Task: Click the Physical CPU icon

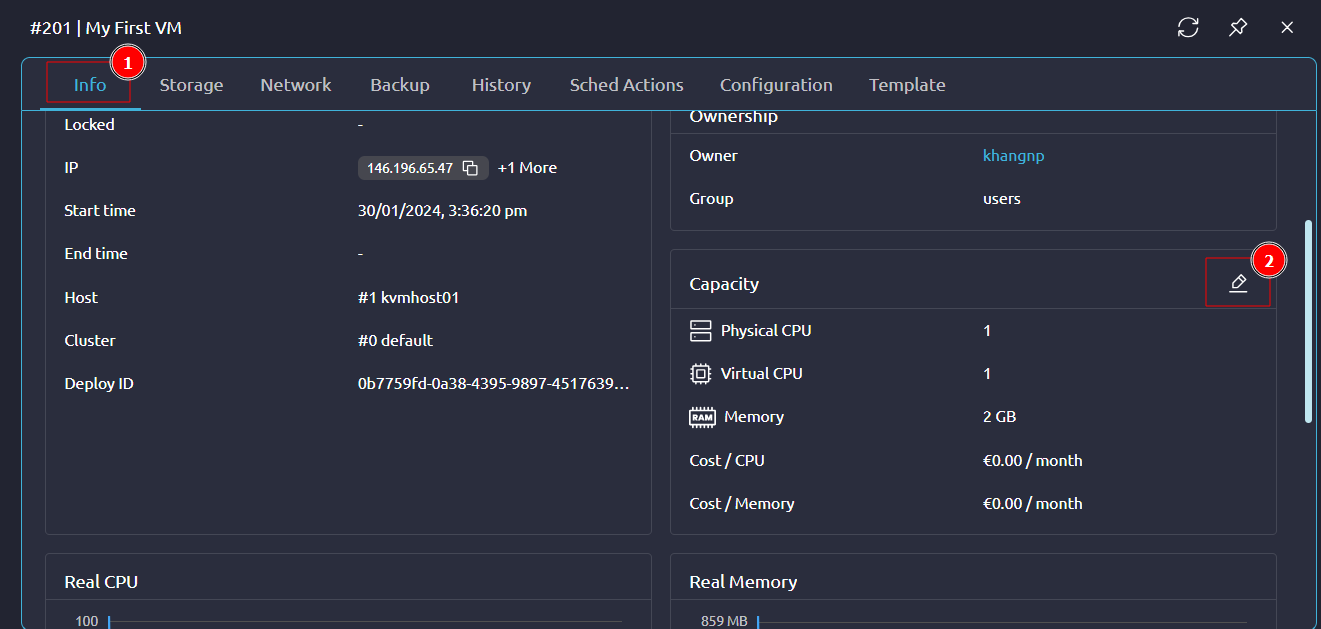Action: [701, 330]
